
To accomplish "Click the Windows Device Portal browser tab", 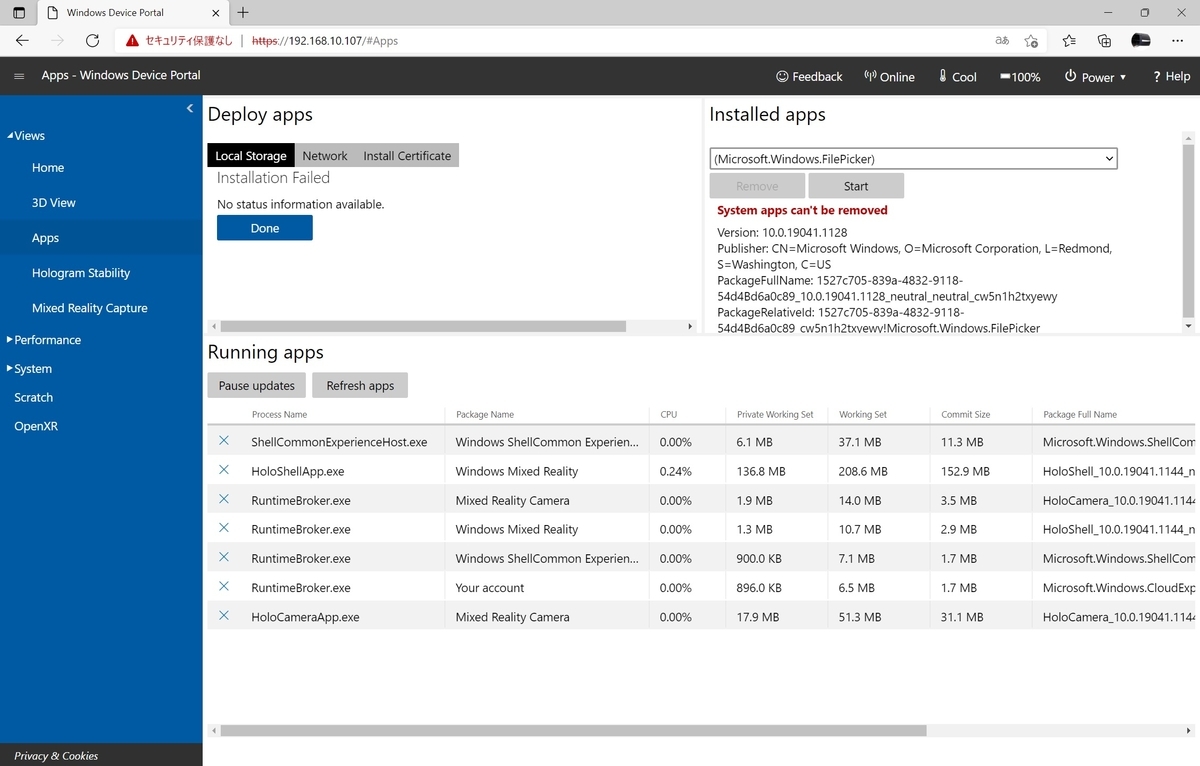I will tap(134, 13).
